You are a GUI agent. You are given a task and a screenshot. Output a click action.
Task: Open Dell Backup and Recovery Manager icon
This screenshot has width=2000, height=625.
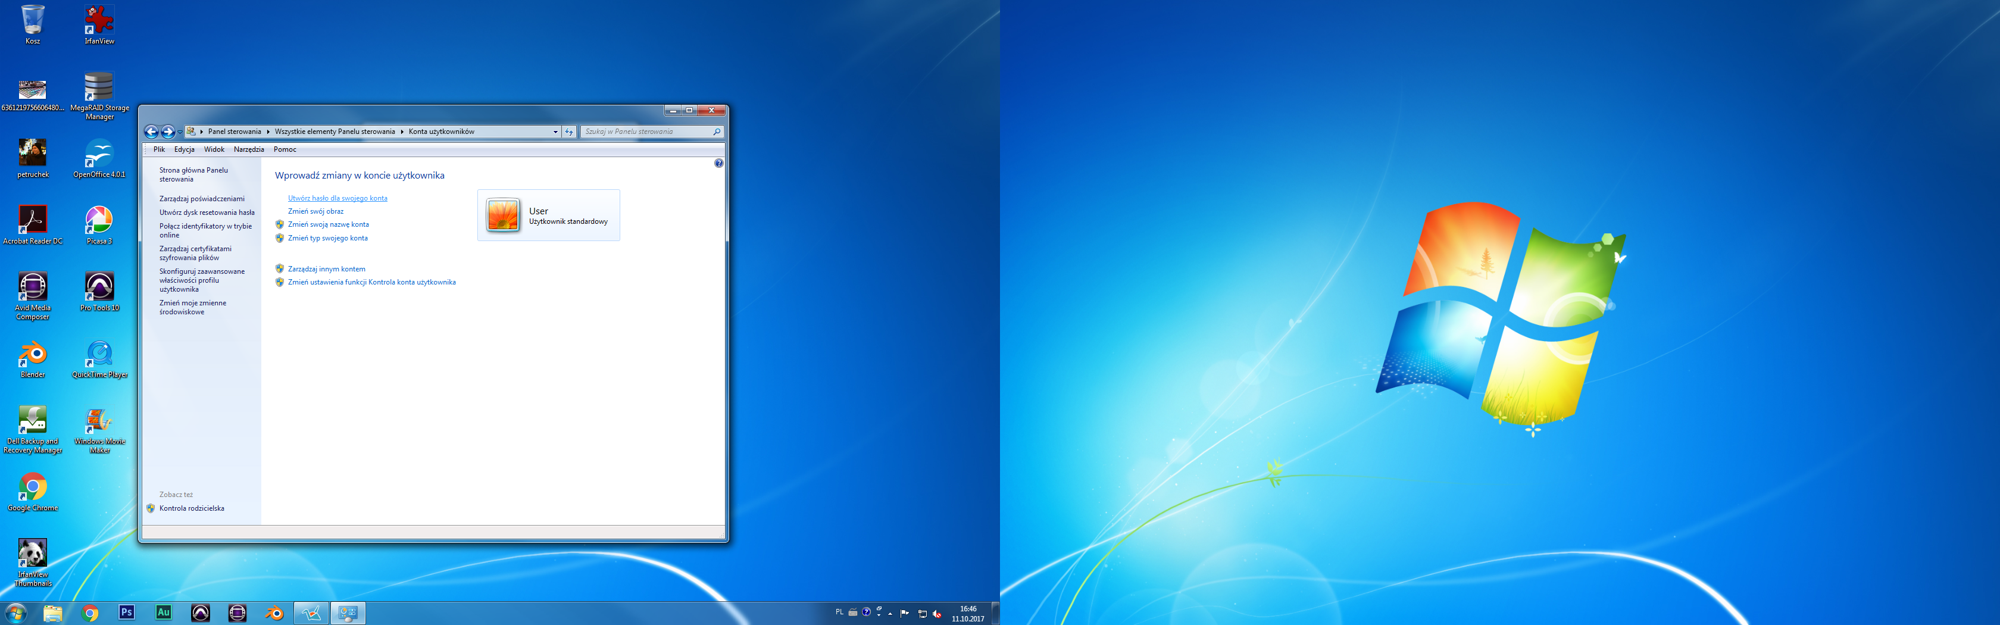33,430
